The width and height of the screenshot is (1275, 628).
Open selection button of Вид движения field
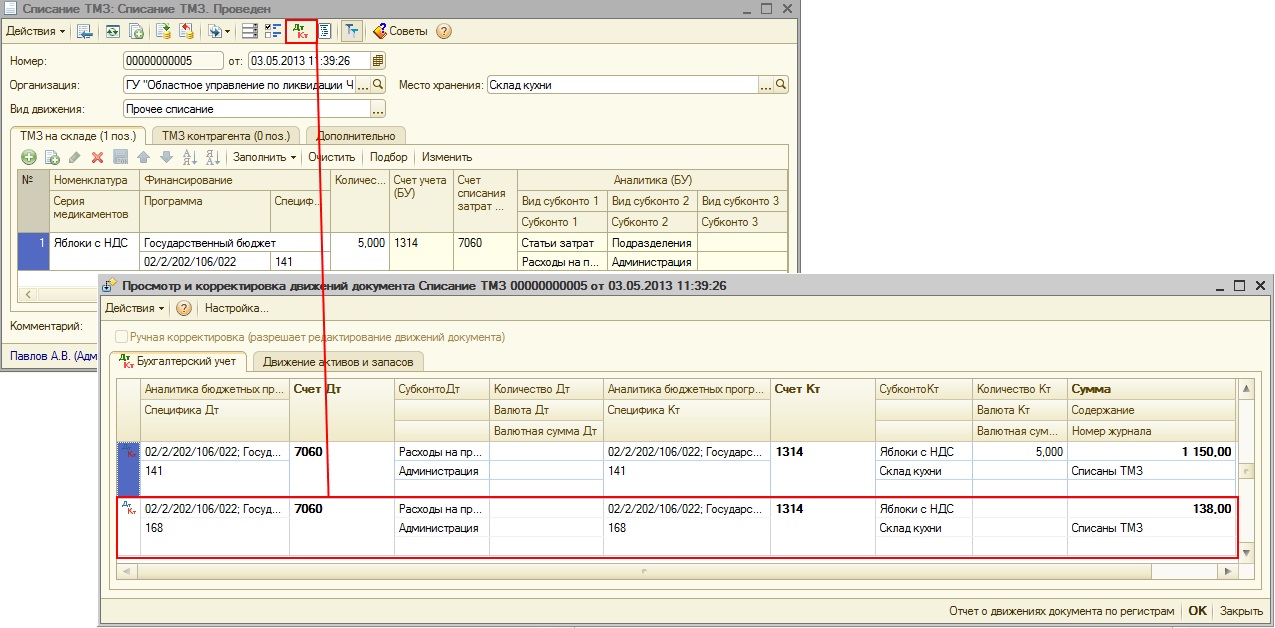tap(378, 109)
